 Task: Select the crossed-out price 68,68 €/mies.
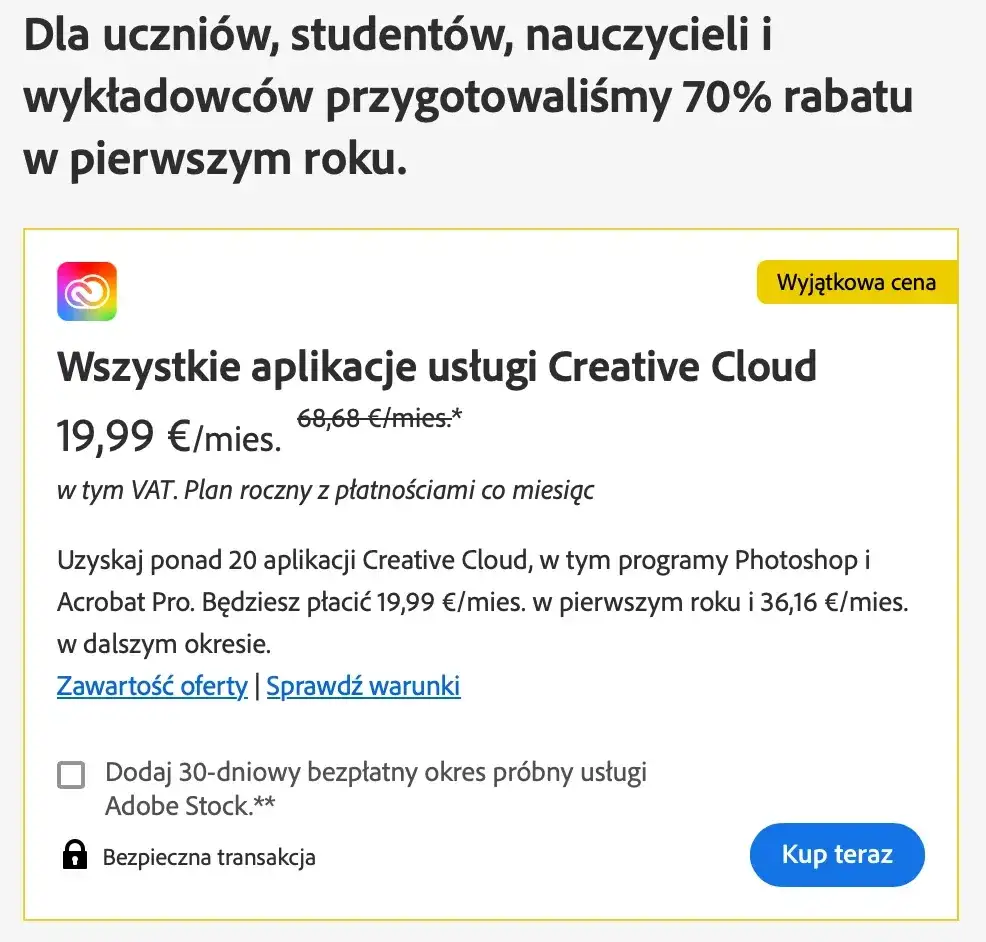(369, 419)
